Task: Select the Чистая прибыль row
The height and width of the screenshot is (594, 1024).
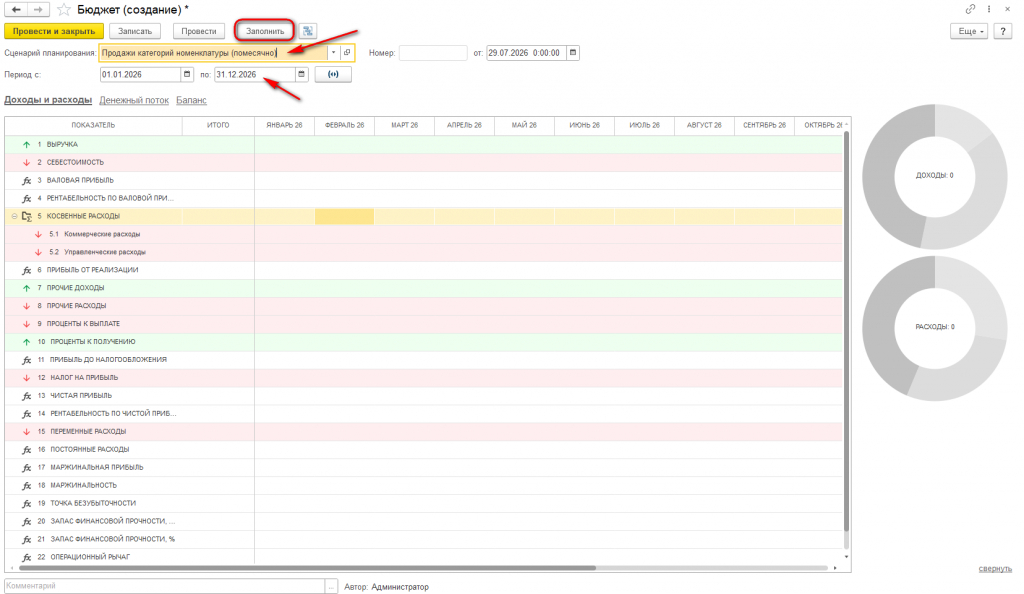Action: coord(423,396)
